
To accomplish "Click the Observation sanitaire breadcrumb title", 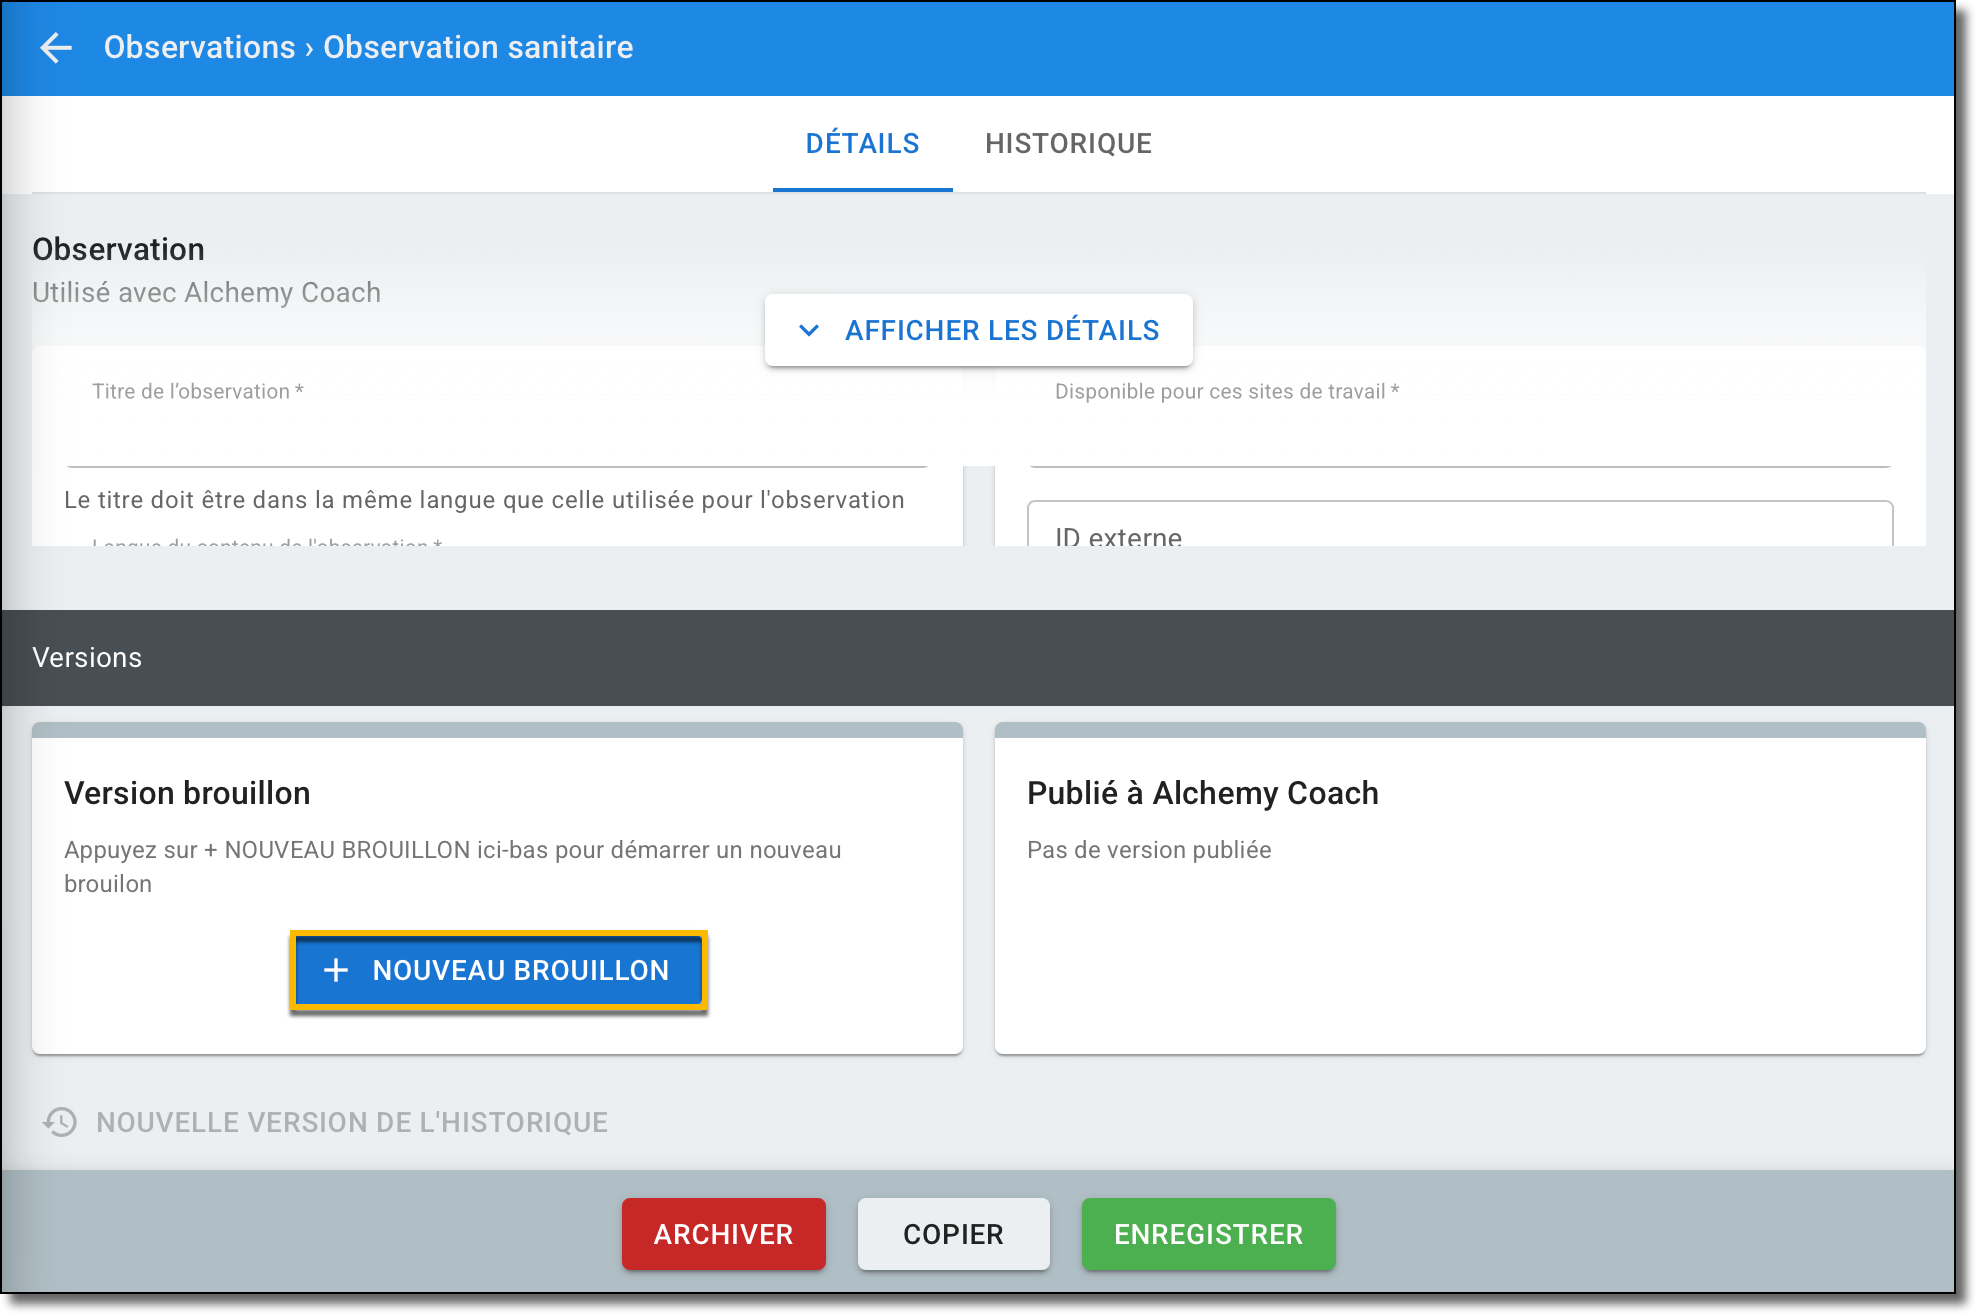I will pyautogui.click(x=478, y=47).
